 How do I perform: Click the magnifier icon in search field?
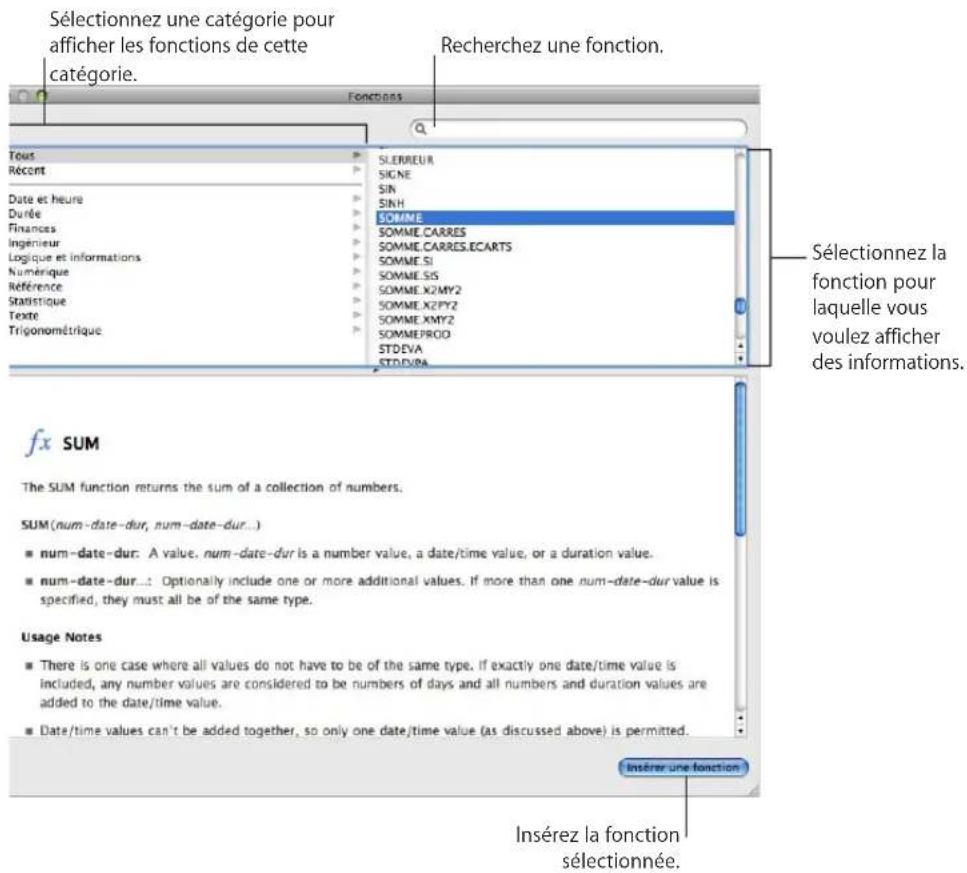(421, 129)
